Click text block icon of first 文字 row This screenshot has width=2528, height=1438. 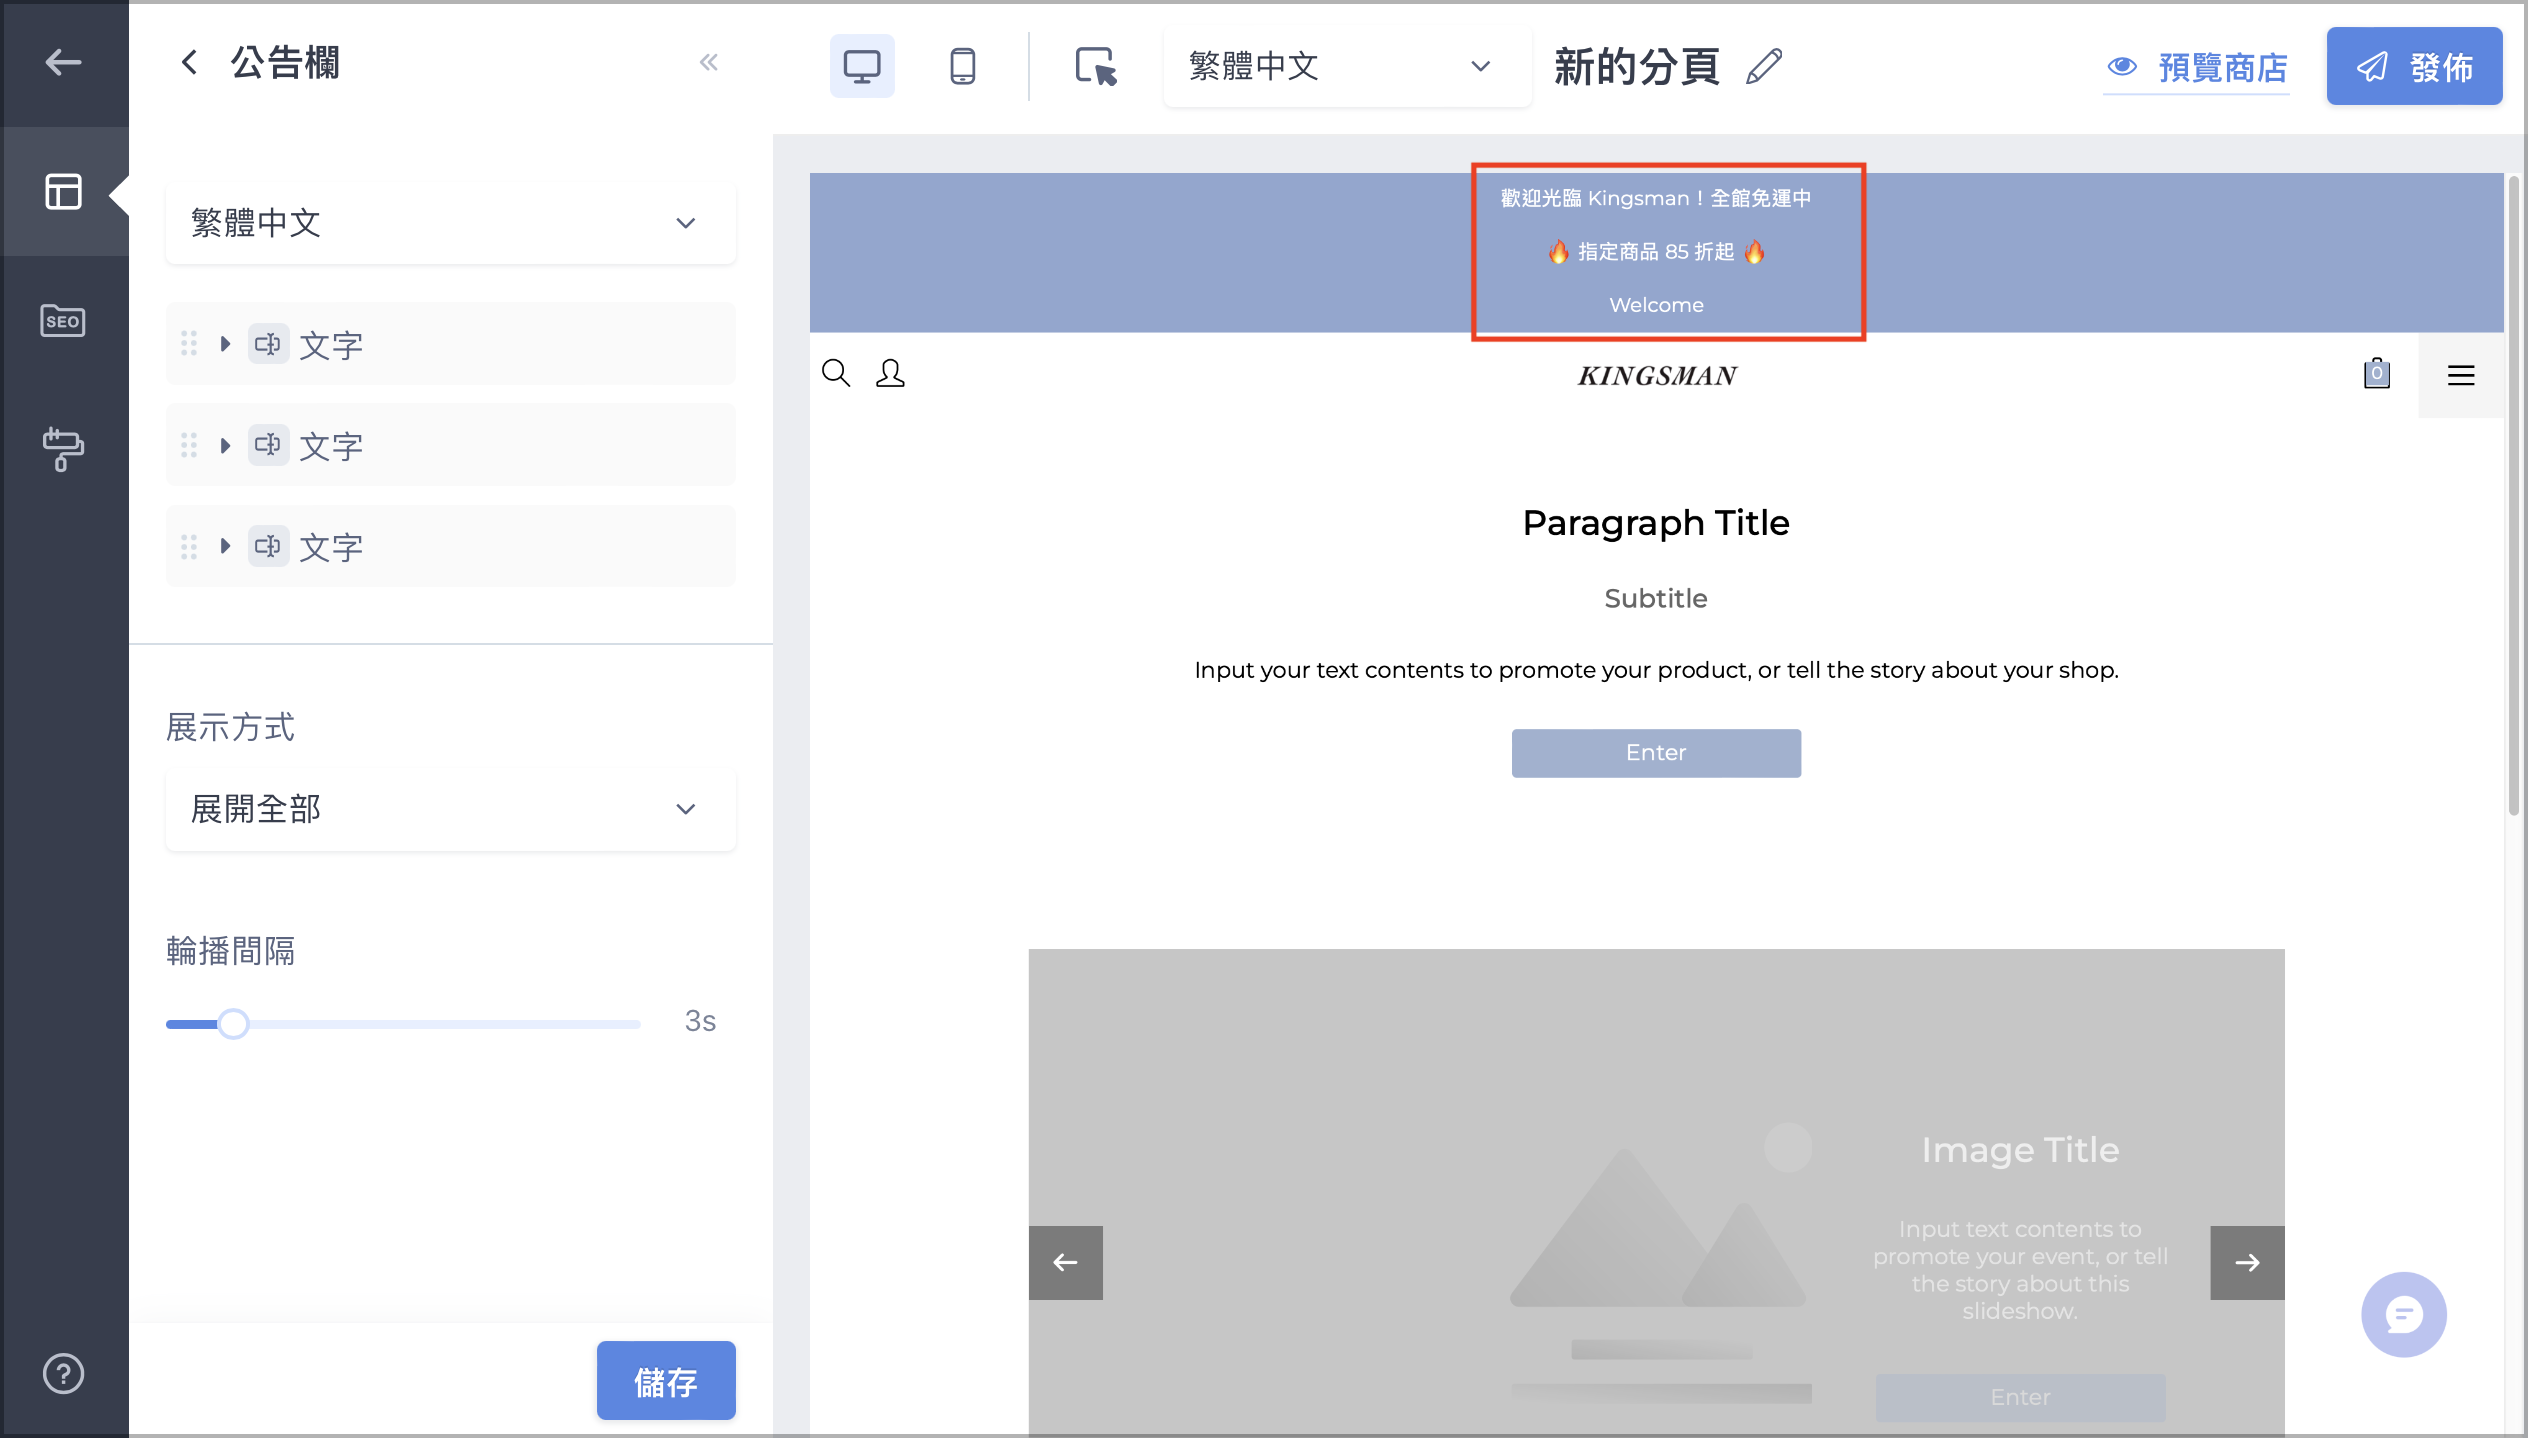pos(268,344)
